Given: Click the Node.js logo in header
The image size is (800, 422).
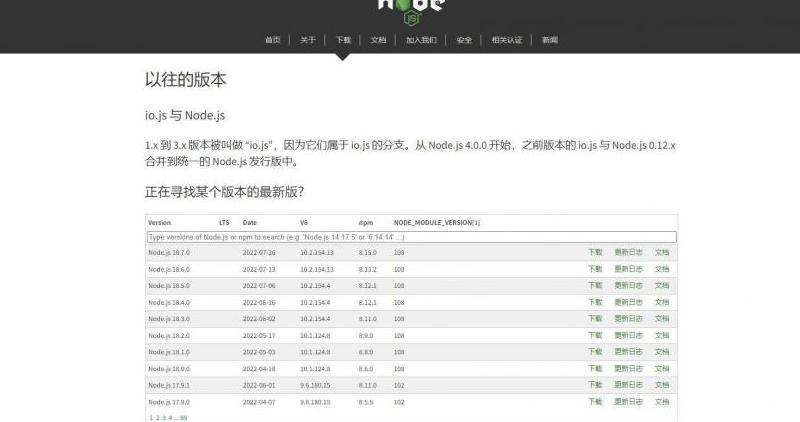Looking at the screenshot, I should (x=412, y=11).
